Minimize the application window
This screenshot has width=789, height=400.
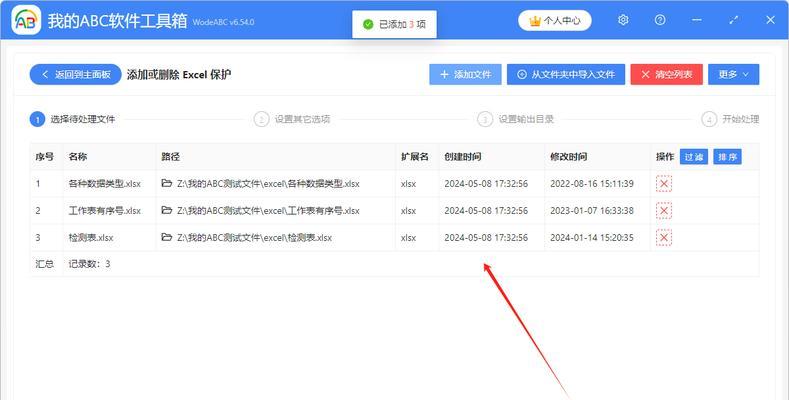tap(696, 20)
